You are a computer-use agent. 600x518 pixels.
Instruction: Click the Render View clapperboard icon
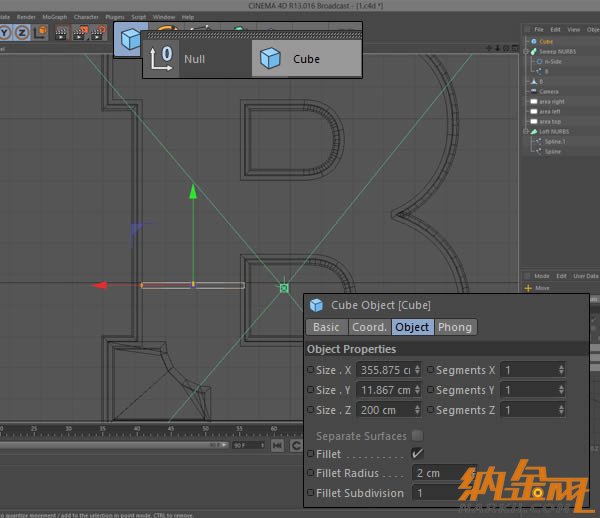coord(61,33)
